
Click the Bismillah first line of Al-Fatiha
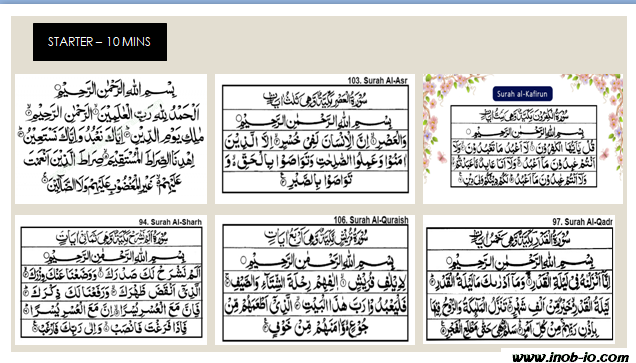[x=116, y=90]
